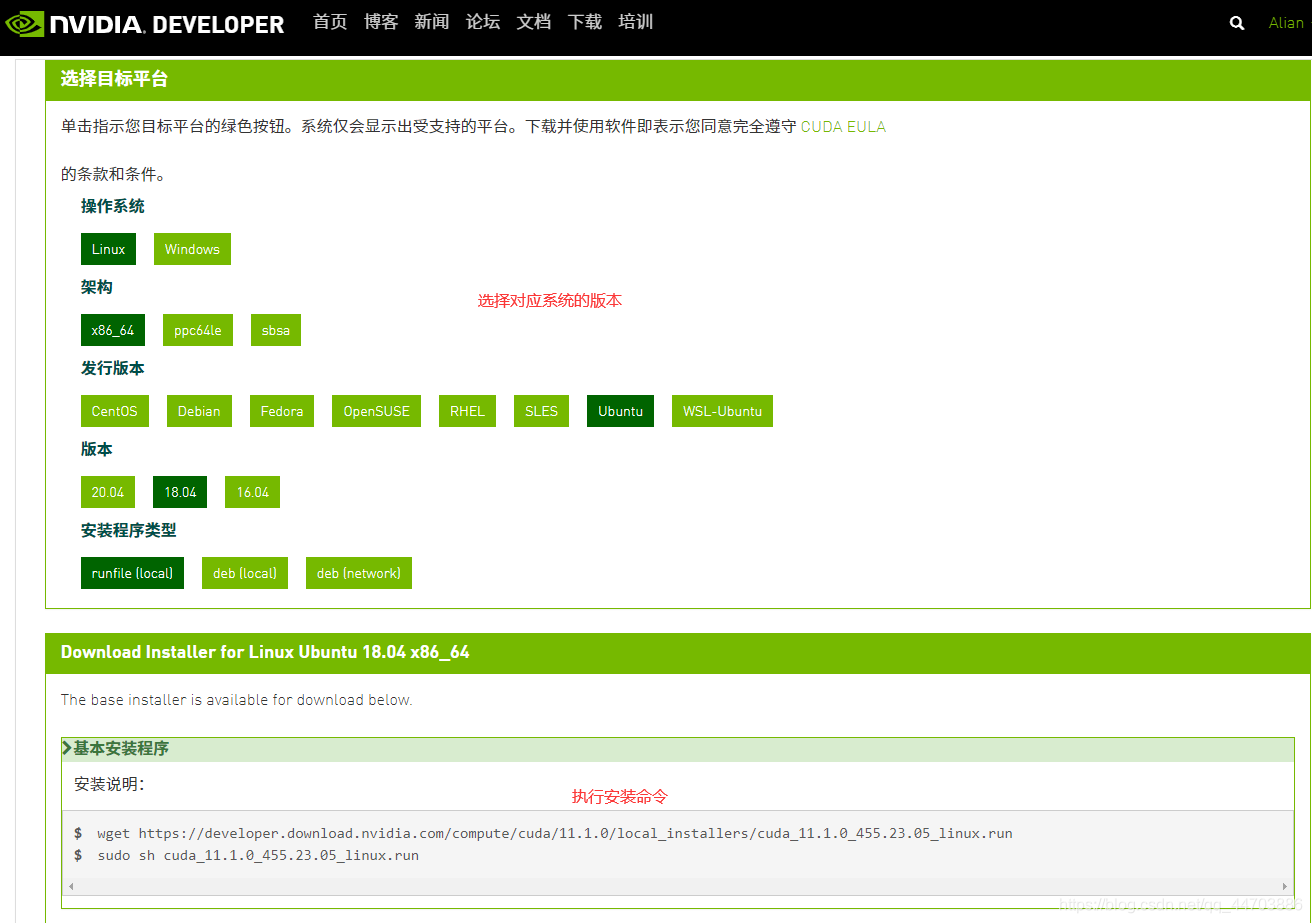Select Fedora distribution
This screenshot has height=923, width=1312.
click(282, 411)
